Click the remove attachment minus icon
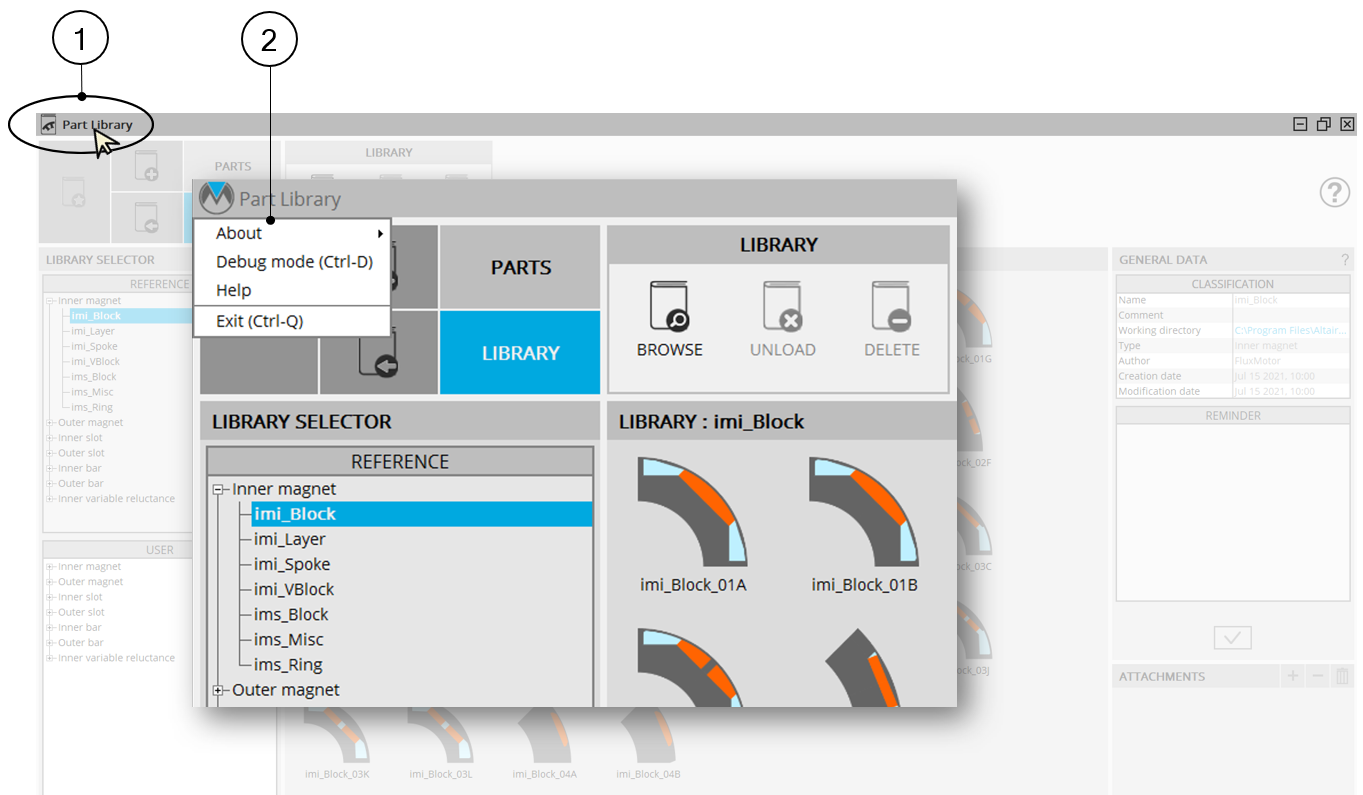 click(x=1318, y=677)
